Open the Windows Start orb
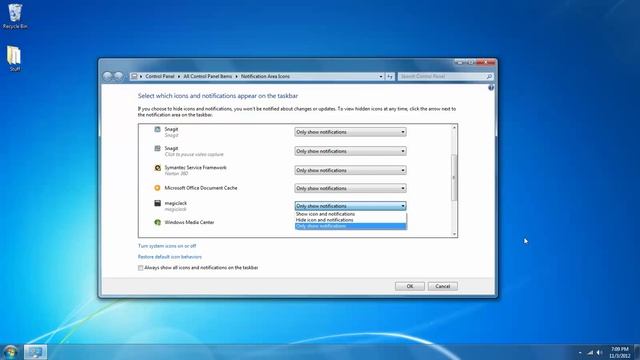The image size is (640, 360). [11, 352]
